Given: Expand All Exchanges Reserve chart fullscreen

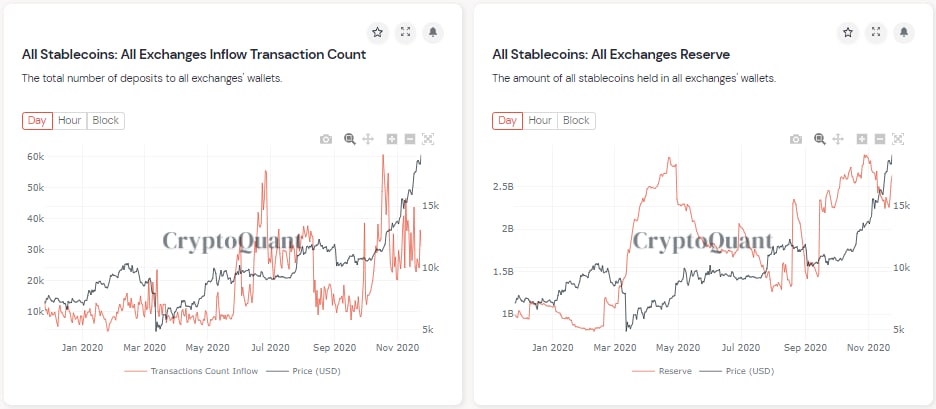Looking at the screenshot, I should click(x=875, y=32).
